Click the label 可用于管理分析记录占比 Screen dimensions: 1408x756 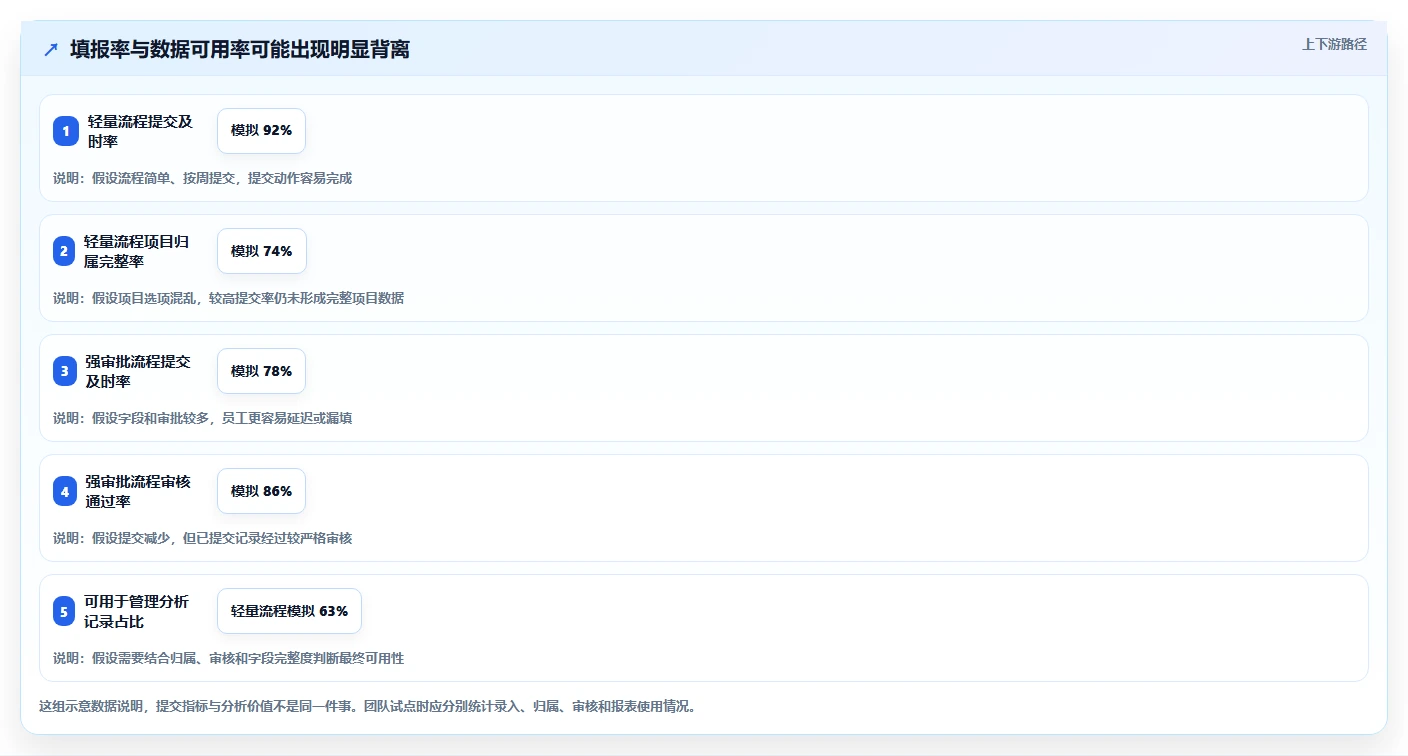pyautogui.click(x=137, y=611)
